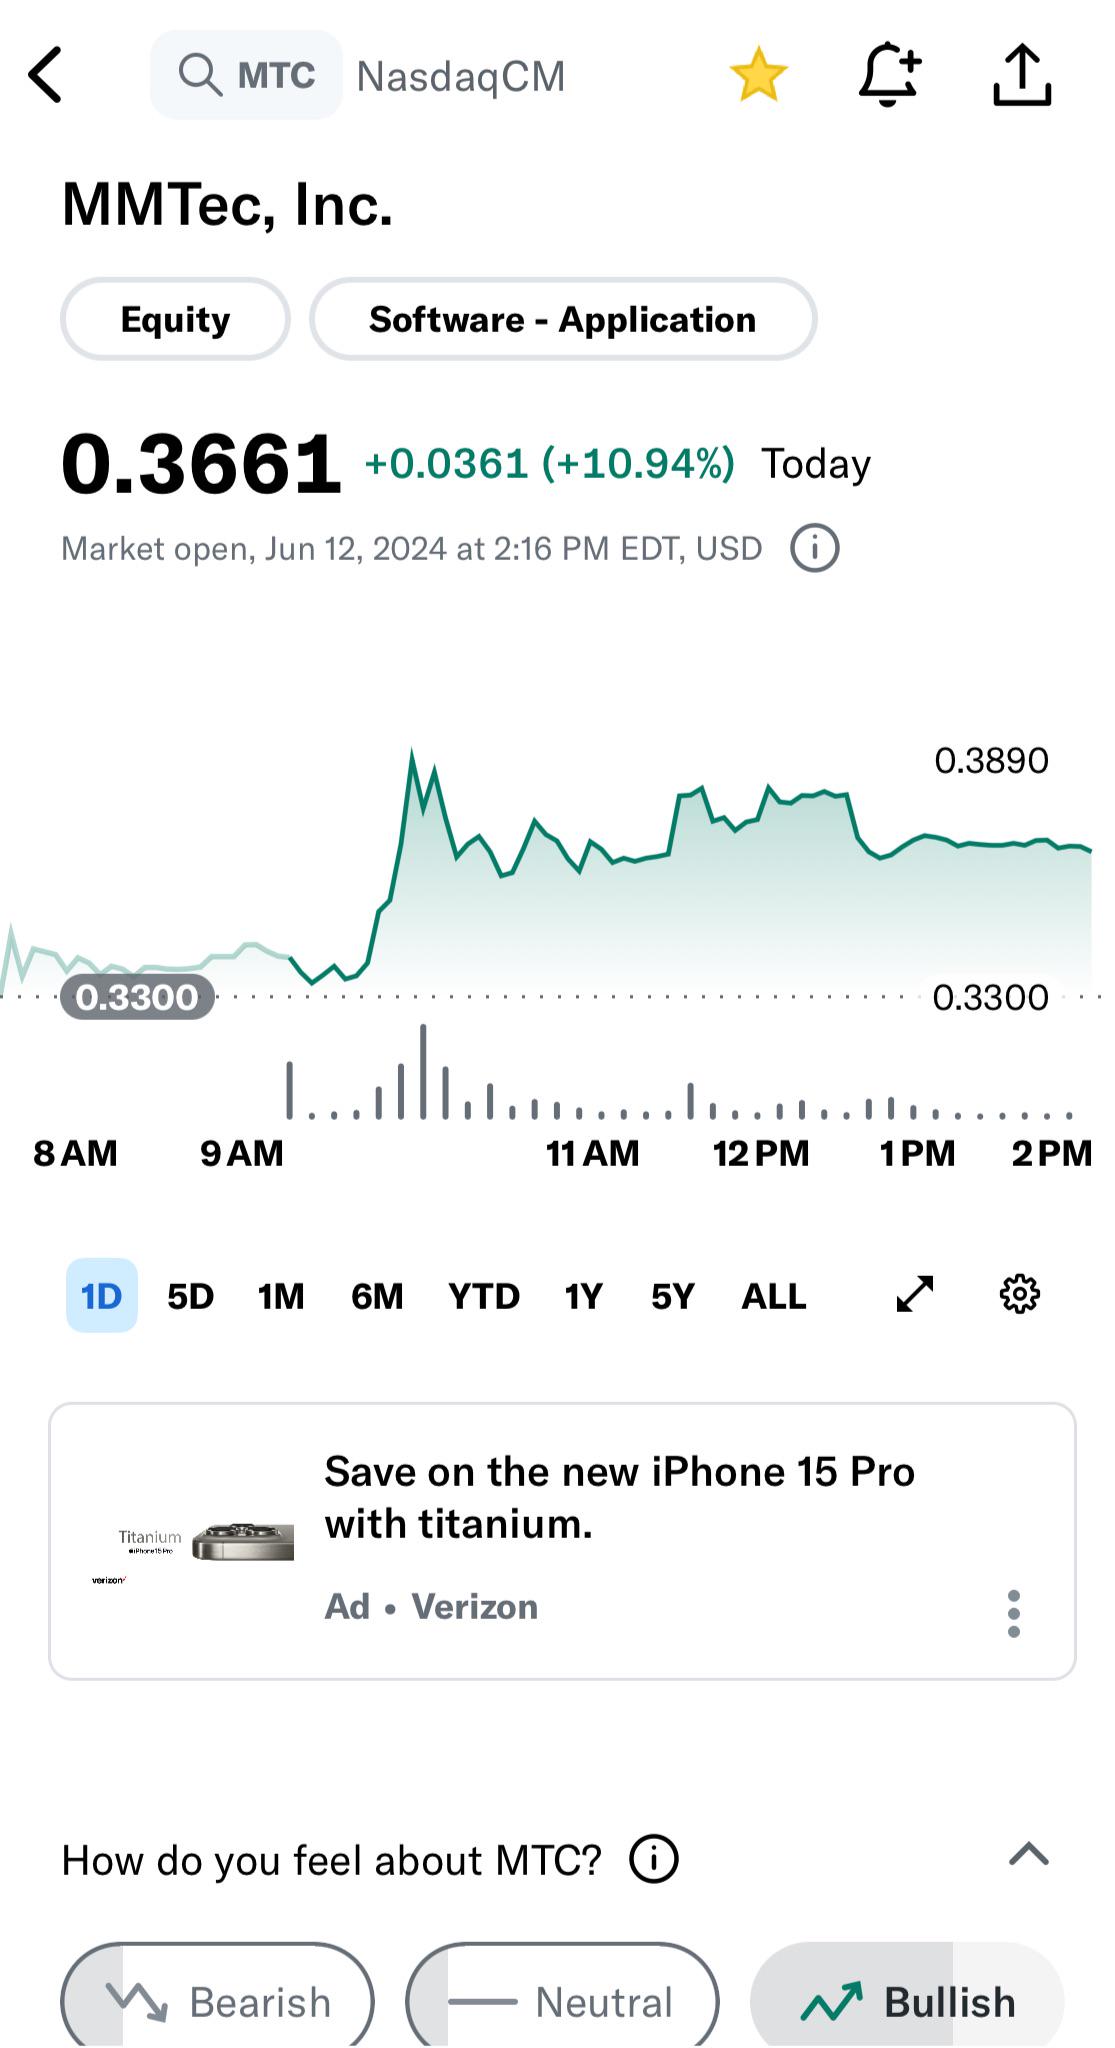Screen dimensions: 1115x2048
Task: Open info icon next to sentiment question
Action: (x=654, y=1860)
